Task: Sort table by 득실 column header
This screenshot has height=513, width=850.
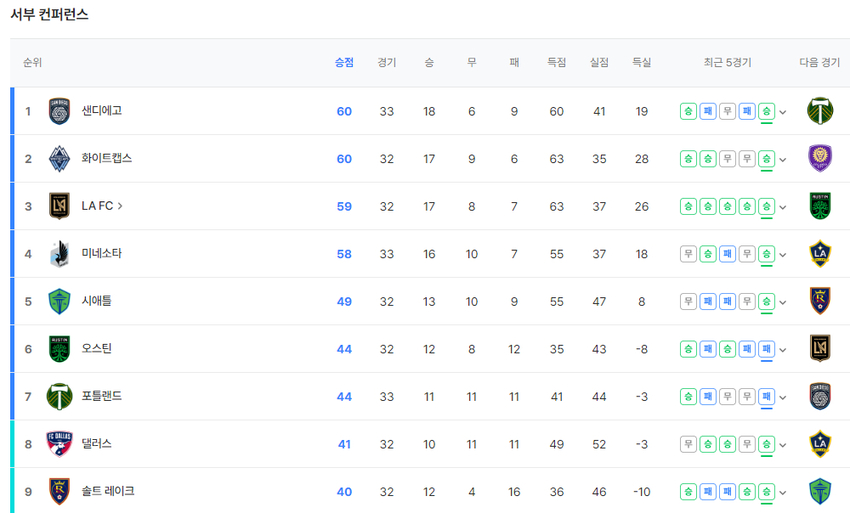Action: (641, 62)
